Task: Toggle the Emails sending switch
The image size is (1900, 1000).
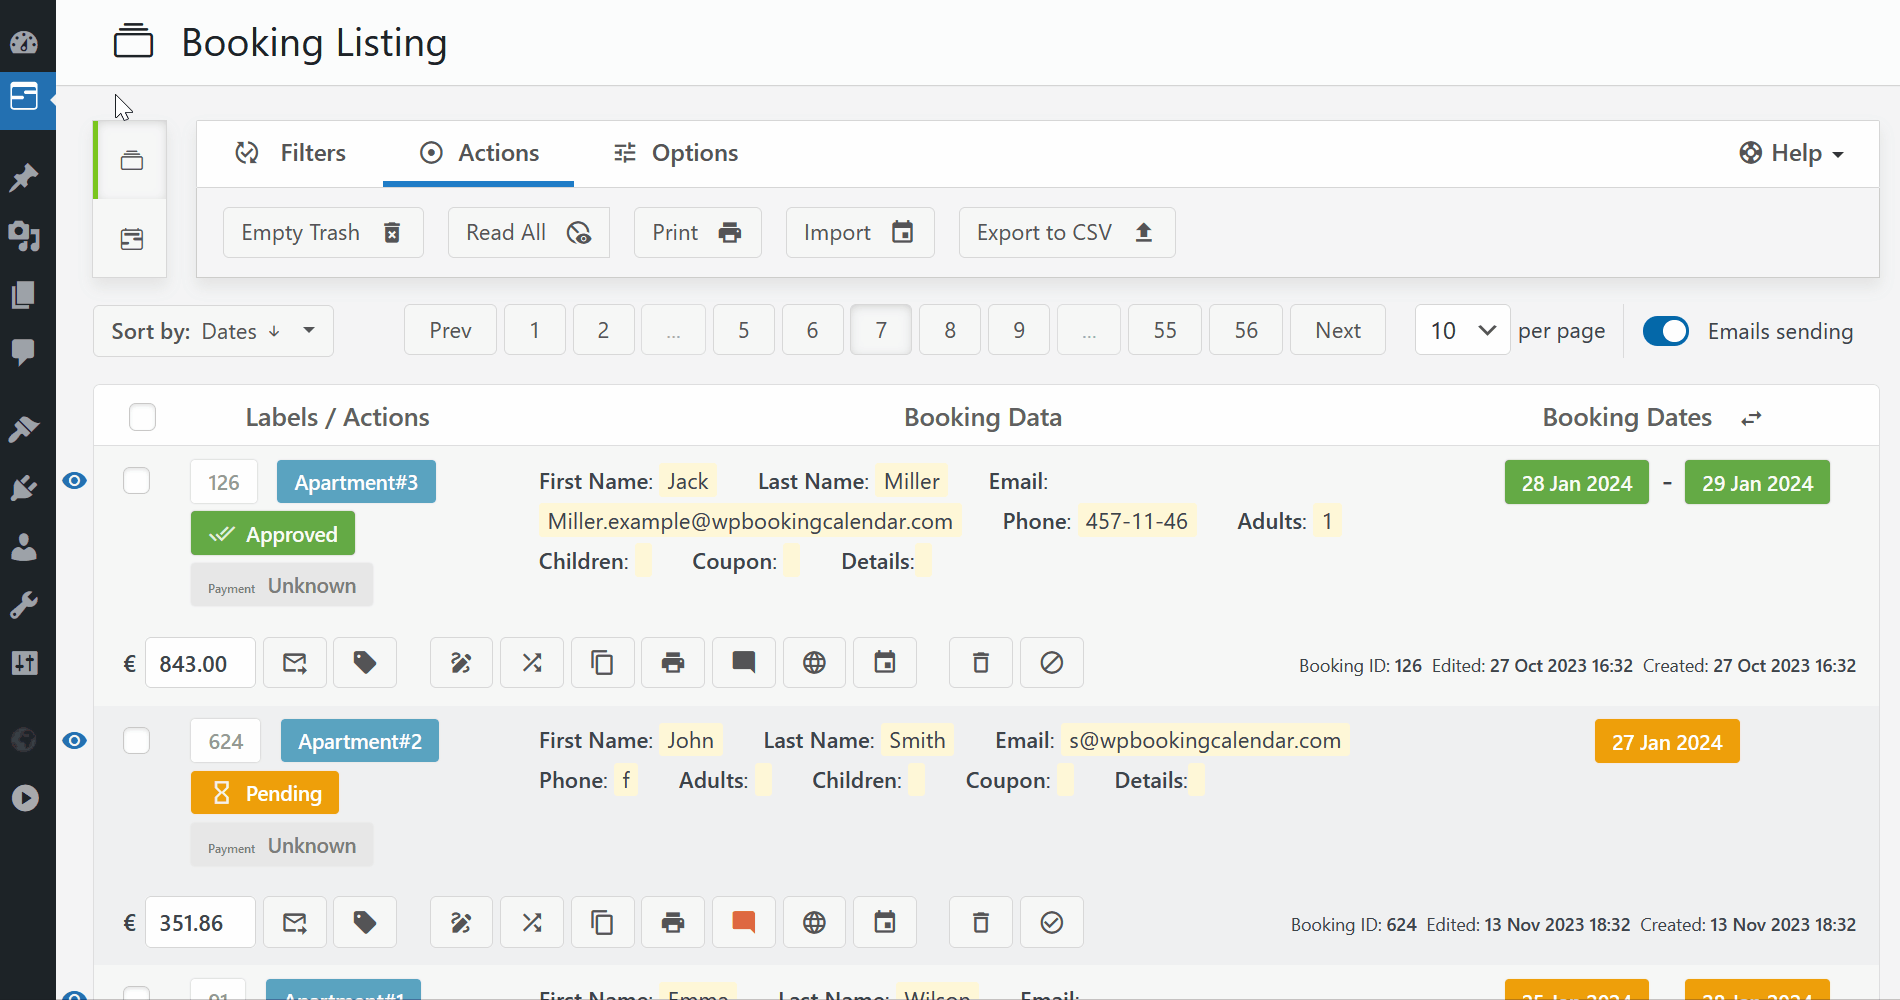Action: point(1665,331)
